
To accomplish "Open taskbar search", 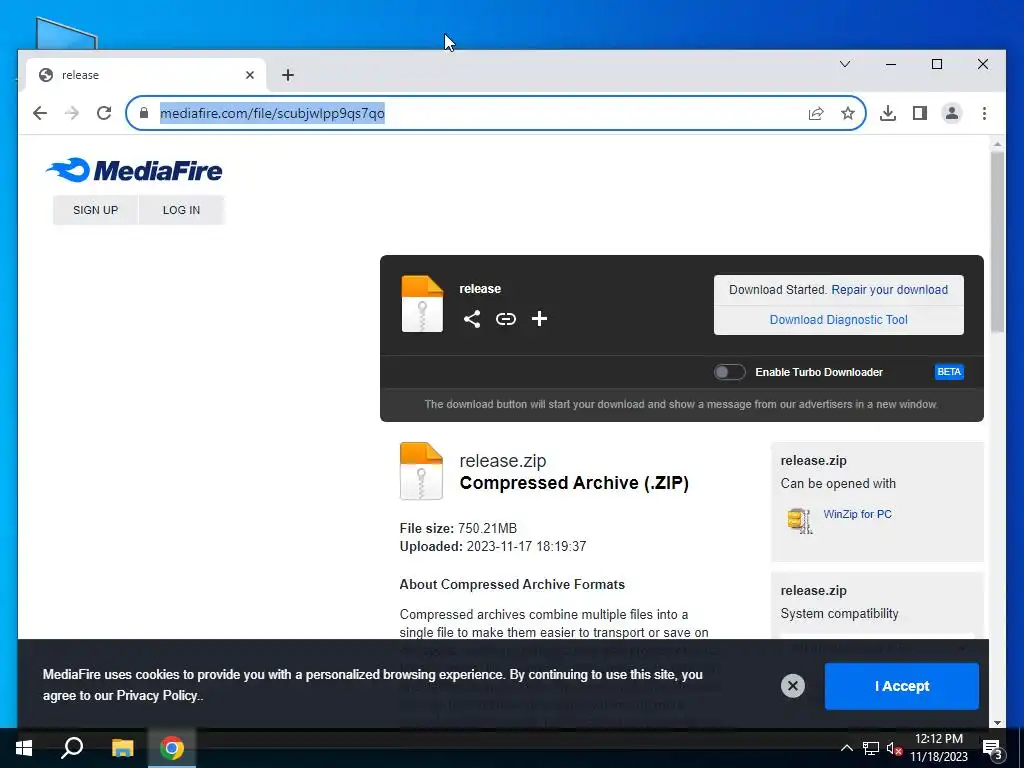I will pos(72,748).
